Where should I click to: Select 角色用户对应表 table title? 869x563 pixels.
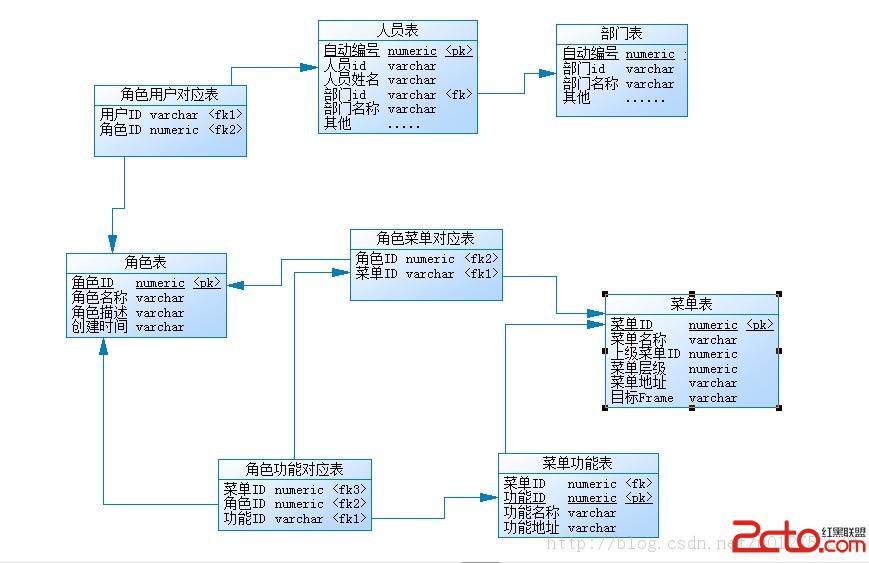click(170, 94)
